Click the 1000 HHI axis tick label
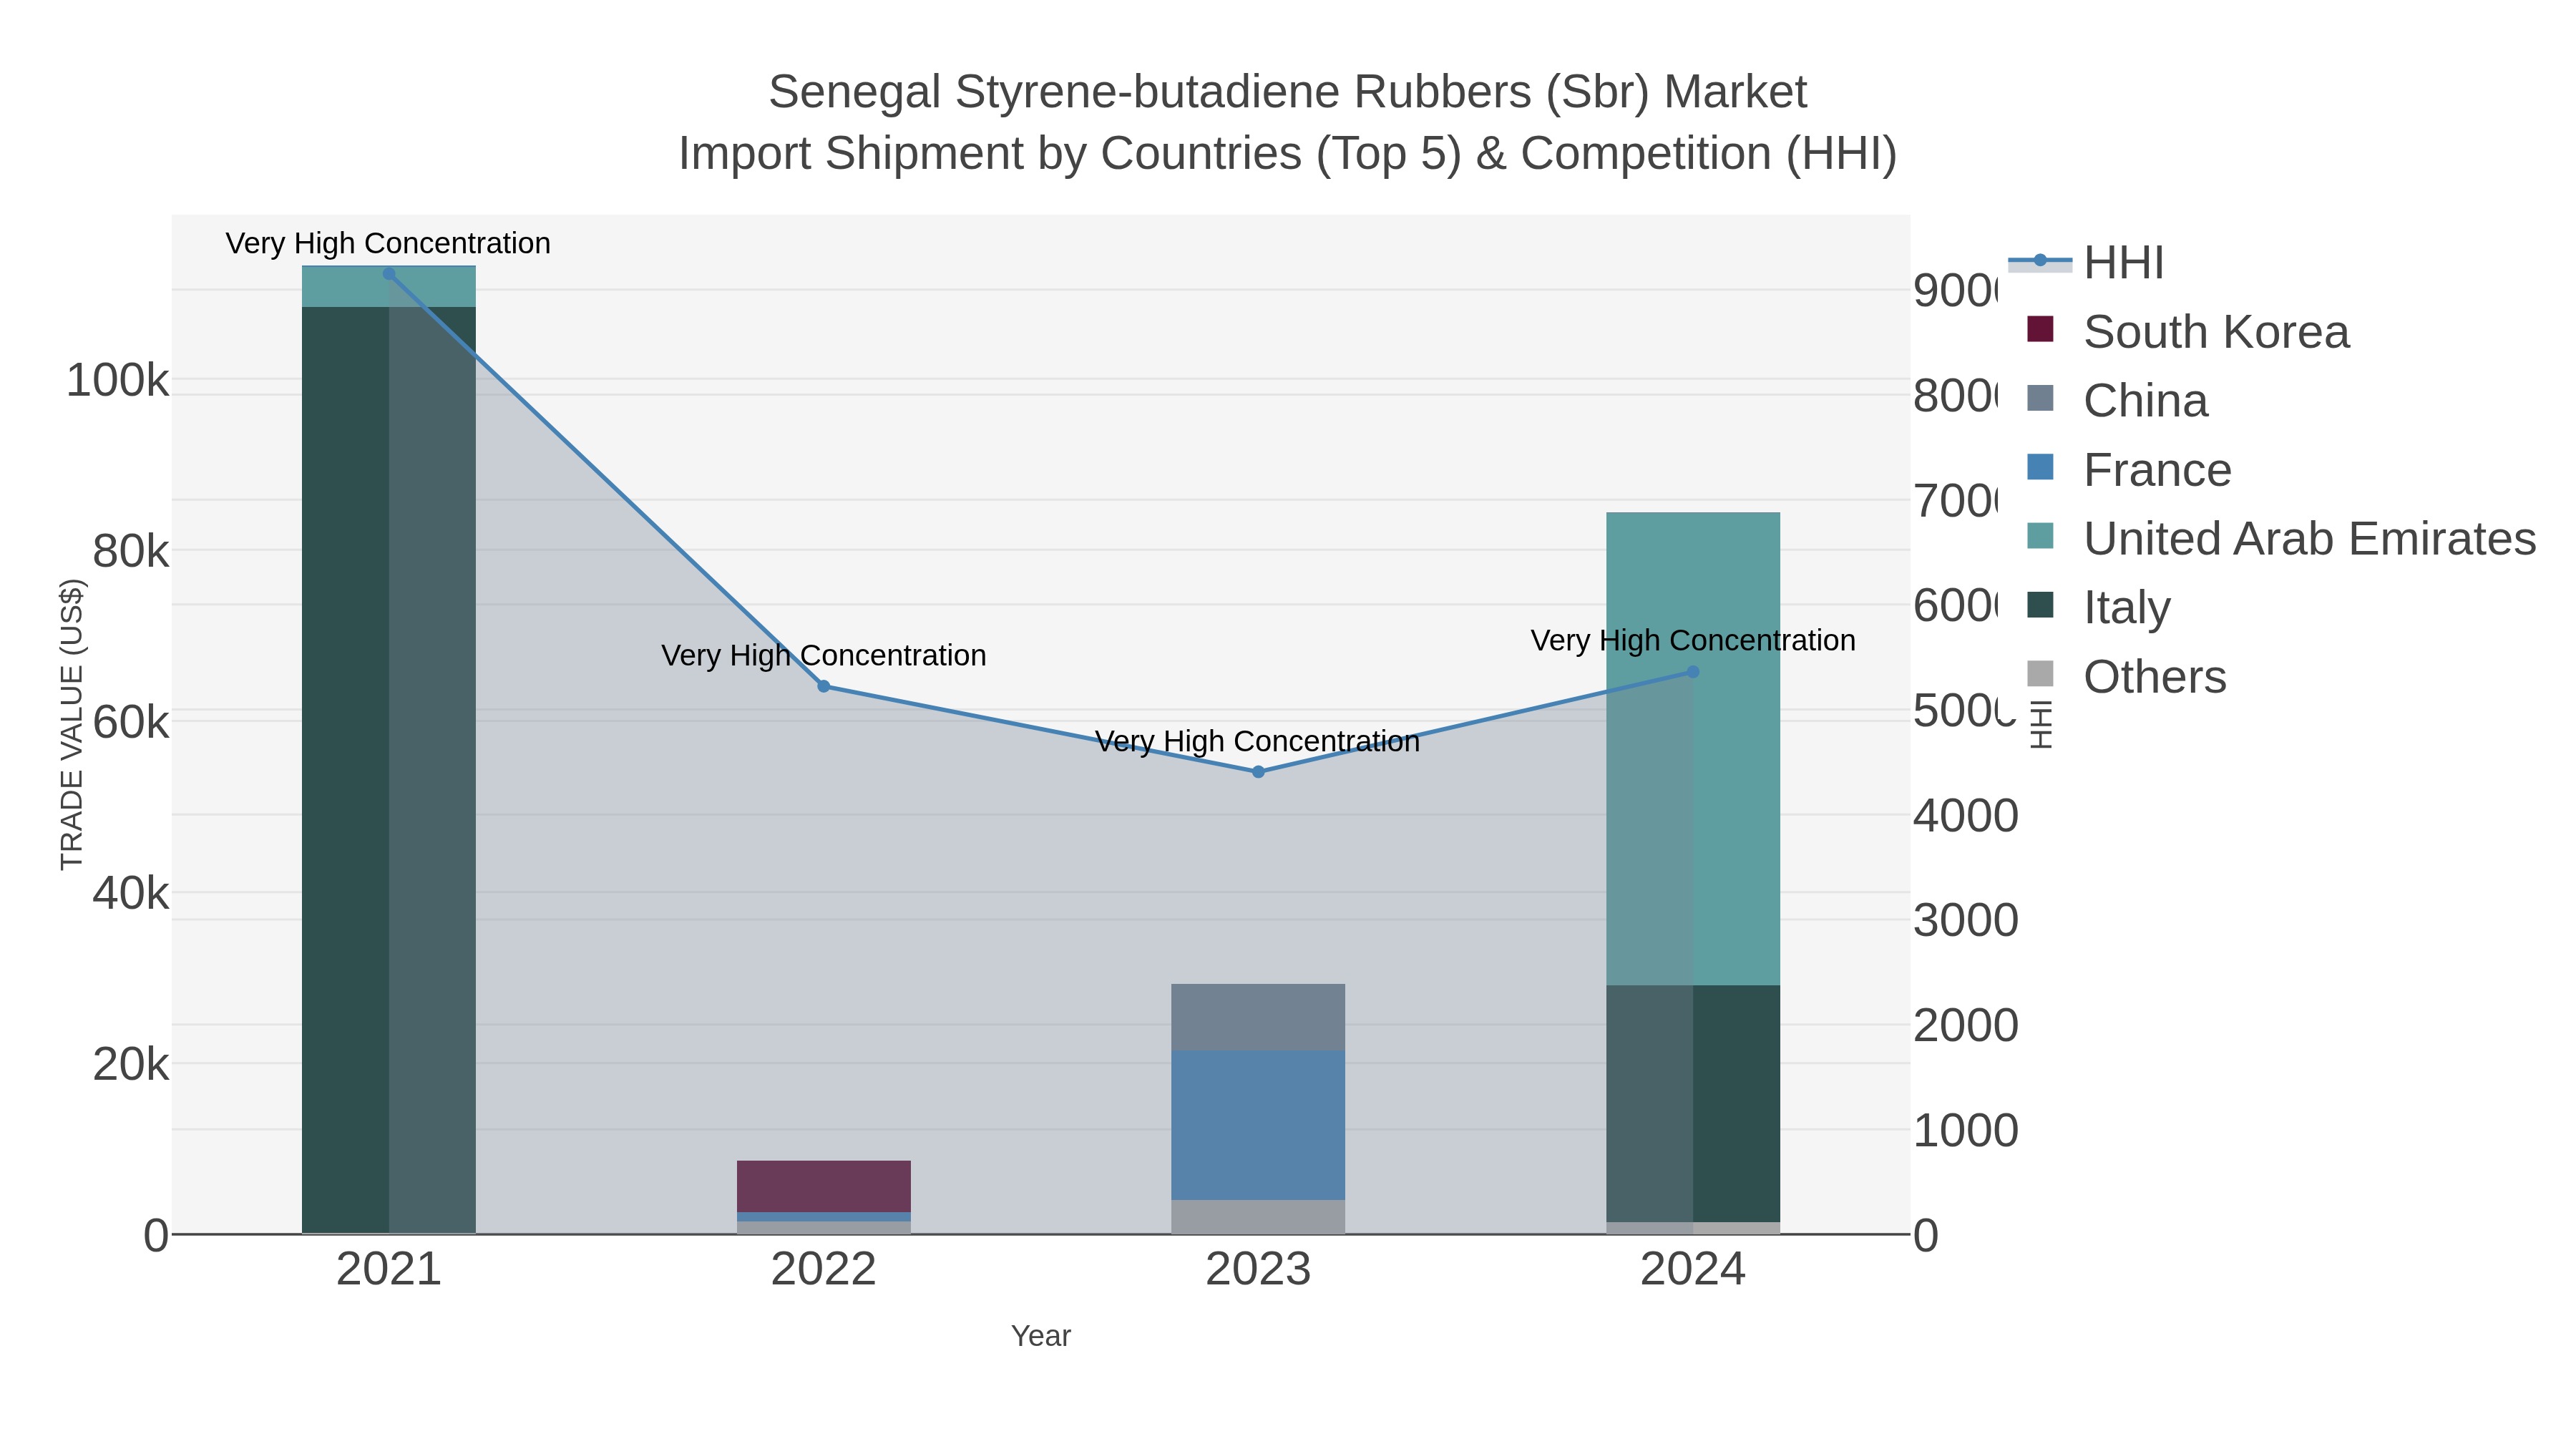Screen dimensions: 2576x1449 tap(1966, 1131)
